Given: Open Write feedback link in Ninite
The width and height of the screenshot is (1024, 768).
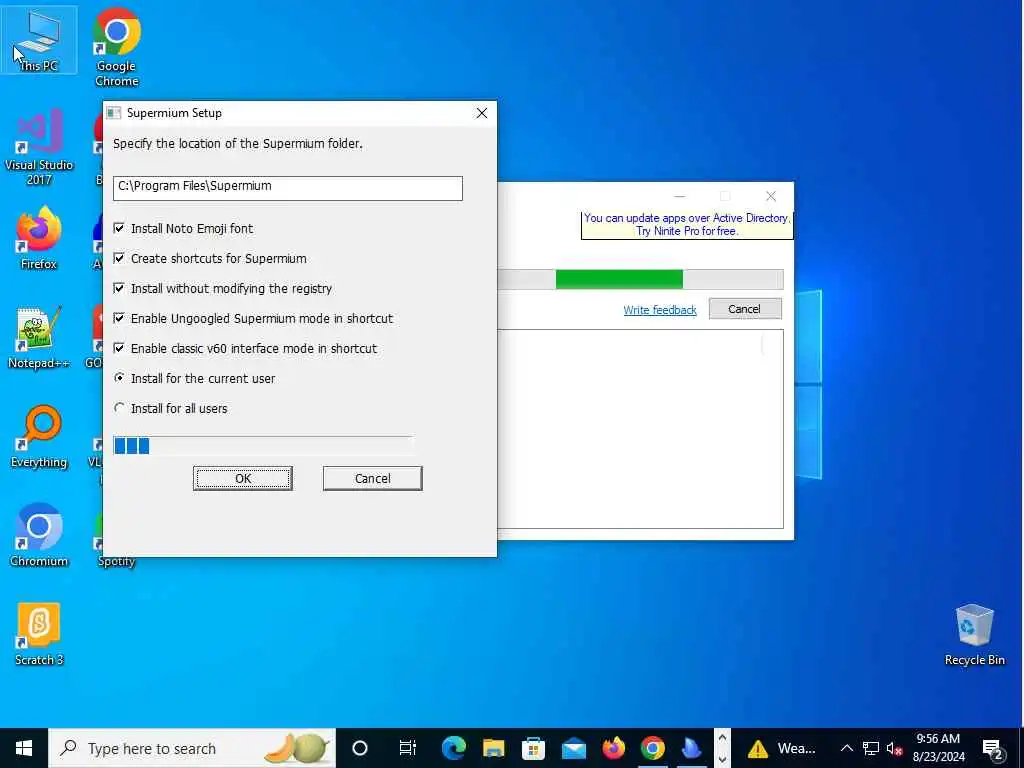Looking at the screenshot, I should (x=660, y=310).
